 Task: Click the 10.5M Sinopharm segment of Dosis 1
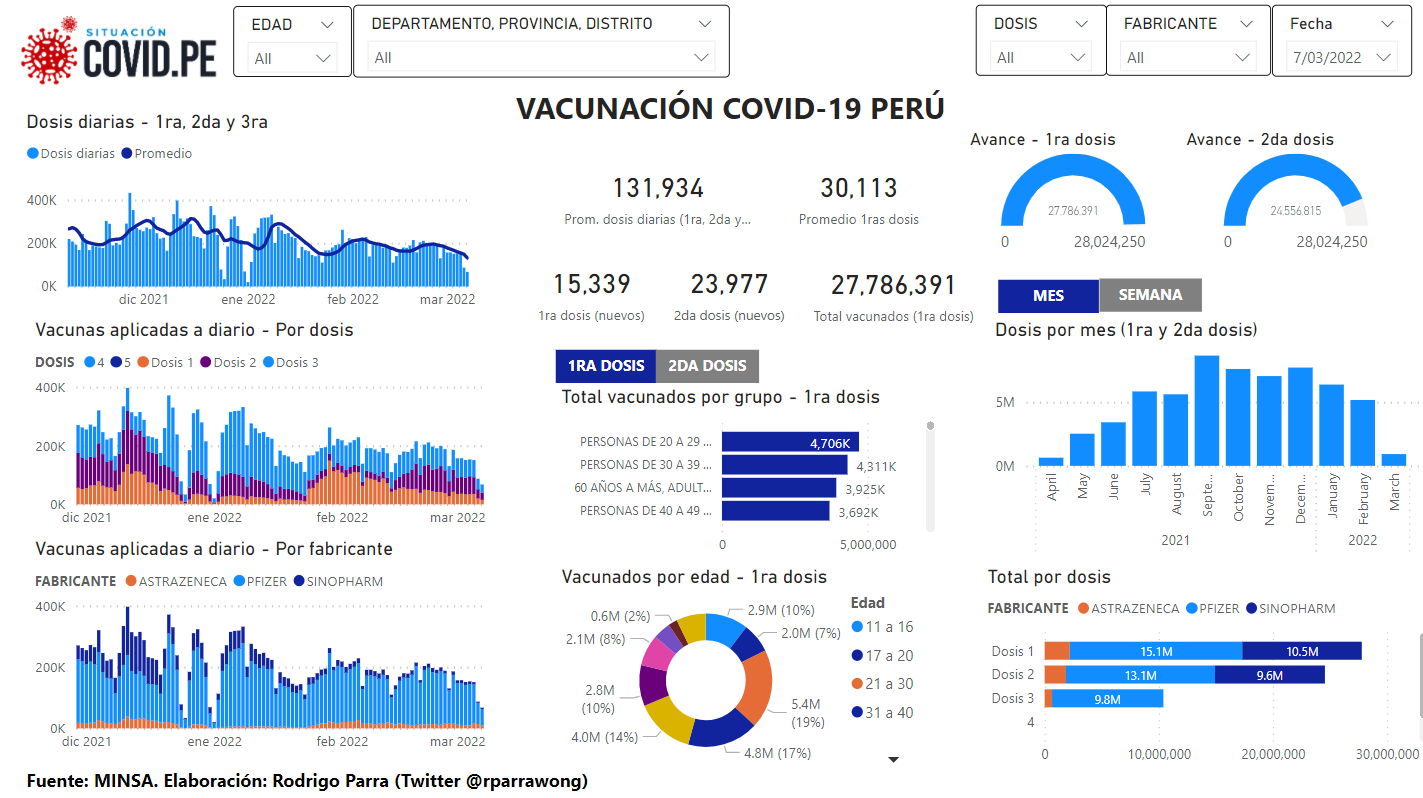click(1302, 651)
